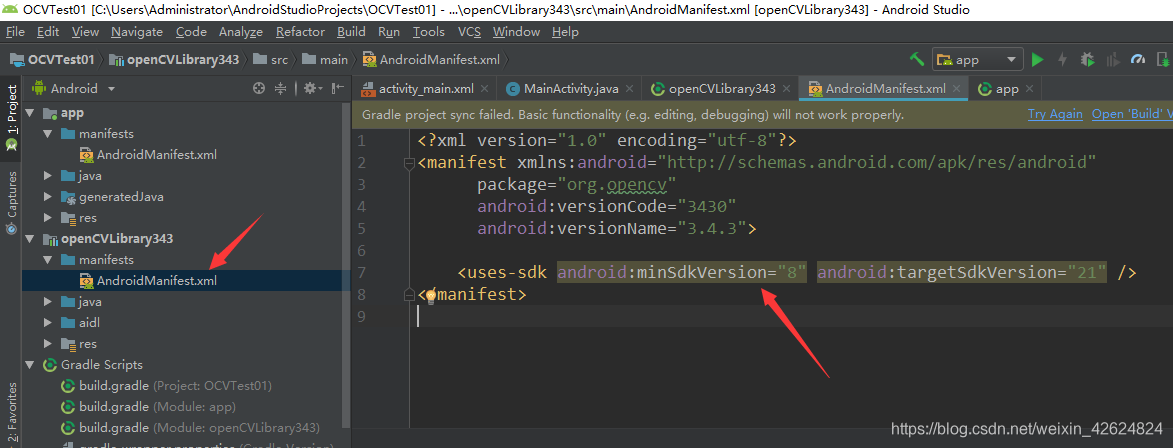The height and width of the screenshot is (448, 1173).
Task: Open the Refactor menu
Action: (x=300, y=31)
